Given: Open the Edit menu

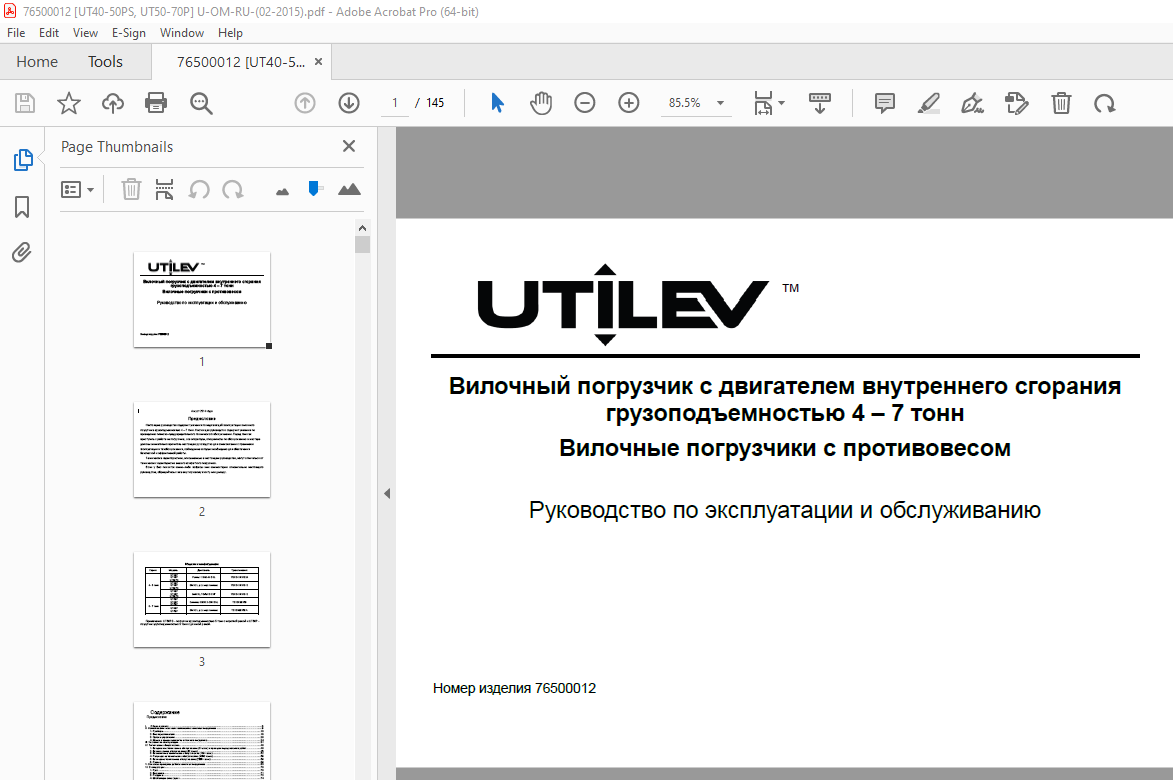Looking at the screenshot, I should tap(49, 33).
